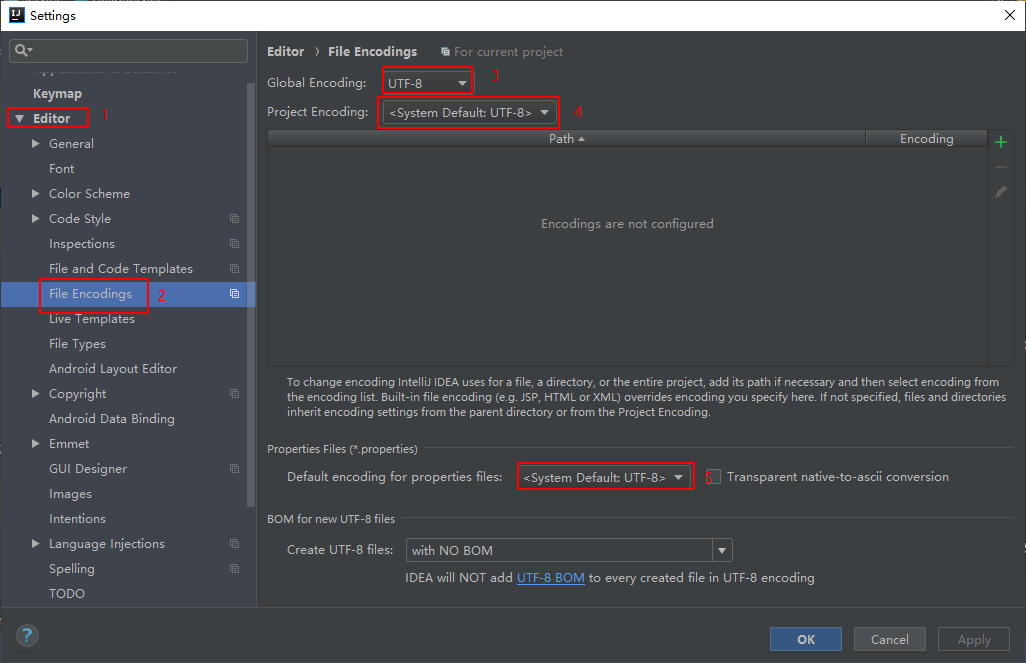Select Font settings item
The height and width of the screenshot is (663, 1026).
62,169
